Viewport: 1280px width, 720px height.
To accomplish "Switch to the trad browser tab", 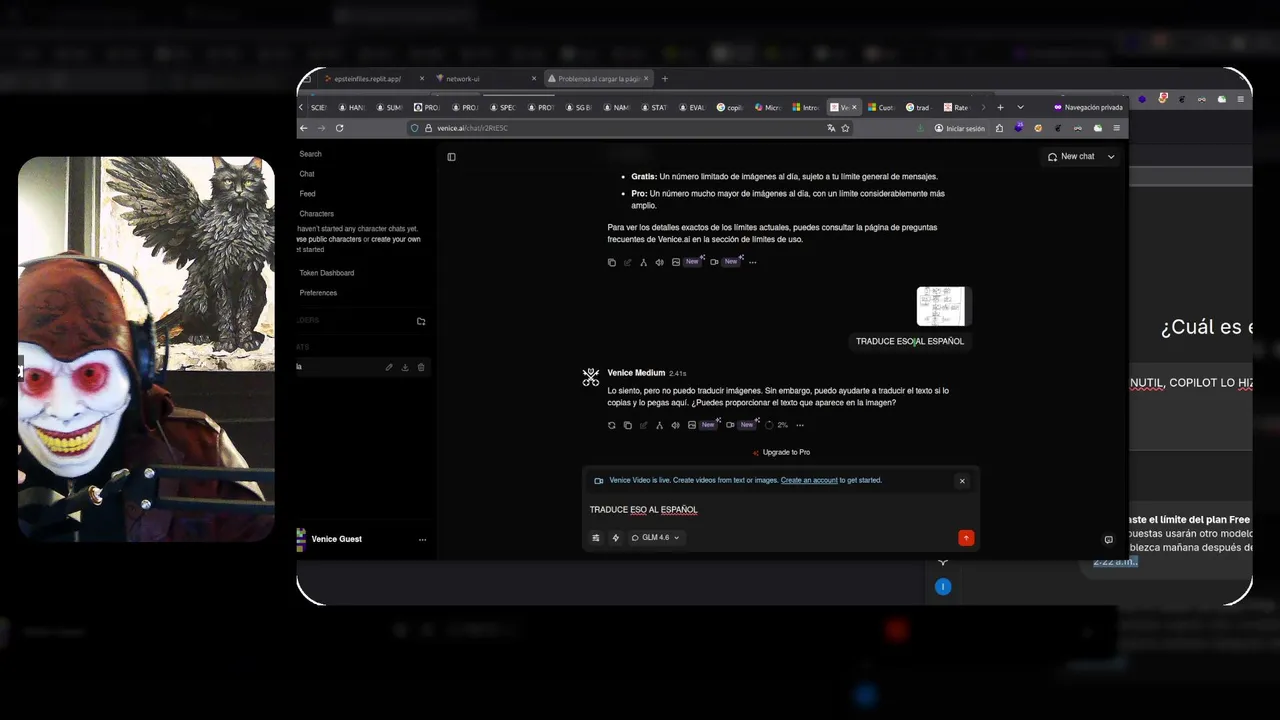I will pos(919,107).
